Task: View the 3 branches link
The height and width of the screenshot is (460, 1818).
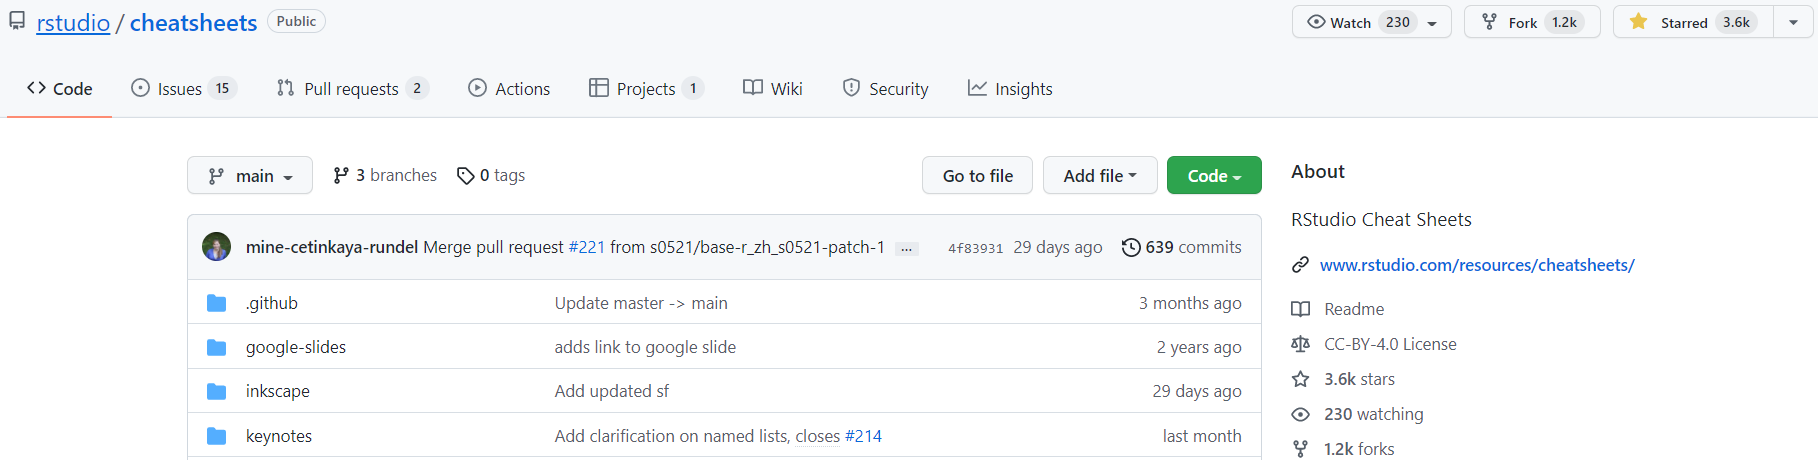Action: click(x=385, y=175)
